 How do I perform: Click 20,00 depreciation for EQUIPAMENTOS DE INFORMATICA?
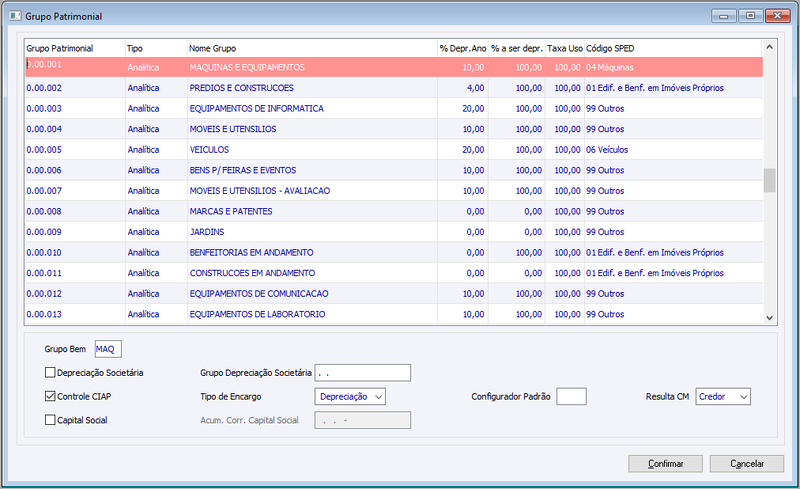coord(473,108)
